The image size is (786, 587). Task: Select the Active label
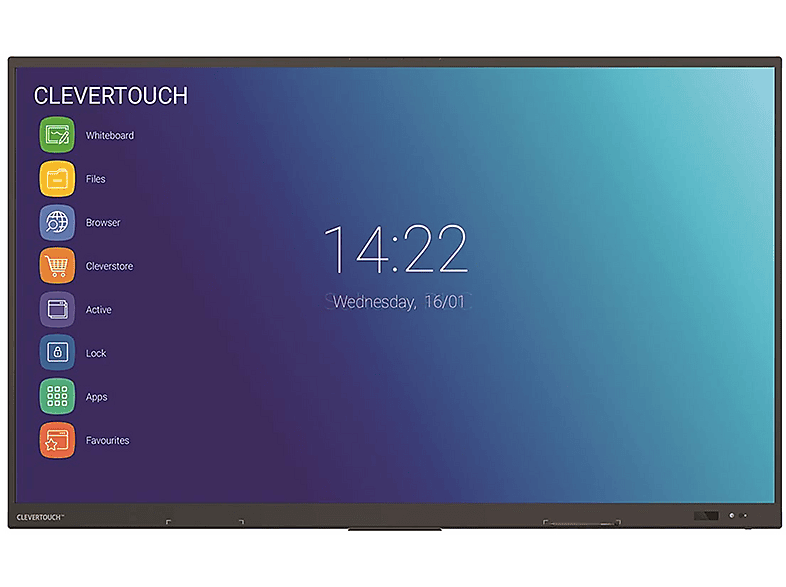(x=98, y=310)
